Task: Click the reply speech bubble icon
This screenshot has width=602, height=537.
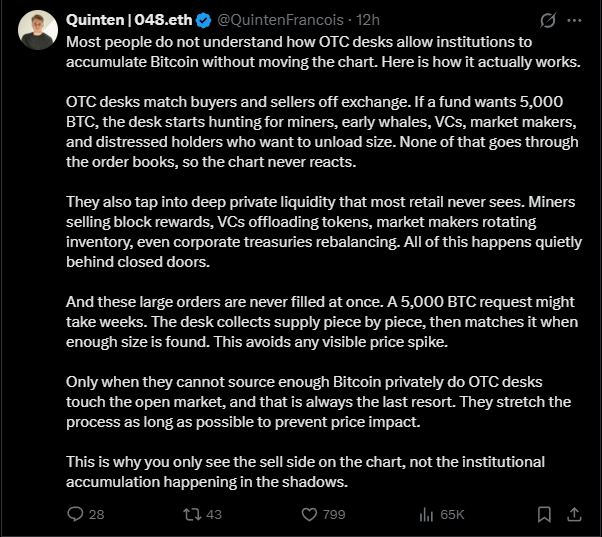Action: point(74,514)
